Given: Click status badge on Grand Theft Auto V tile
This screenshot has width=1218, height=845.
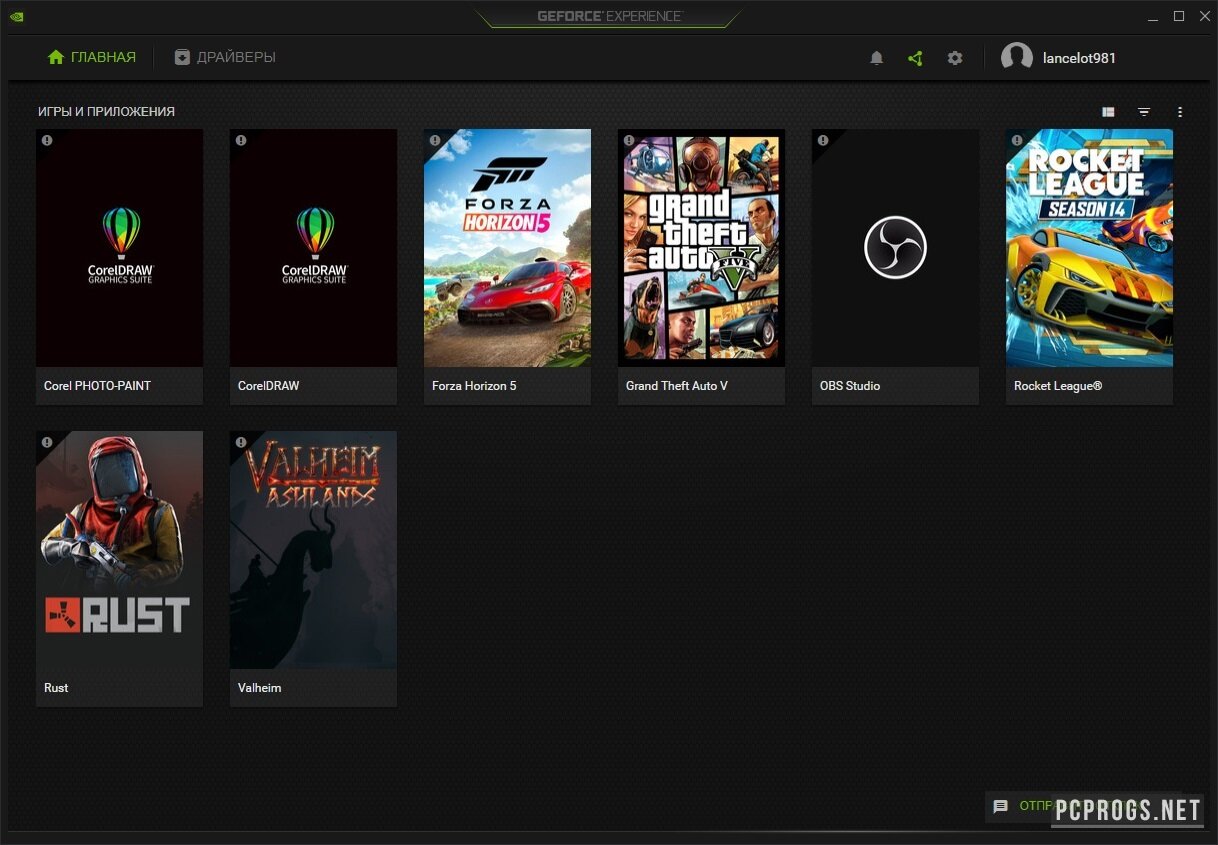Looking at the screenshot, I should [629, 141].
